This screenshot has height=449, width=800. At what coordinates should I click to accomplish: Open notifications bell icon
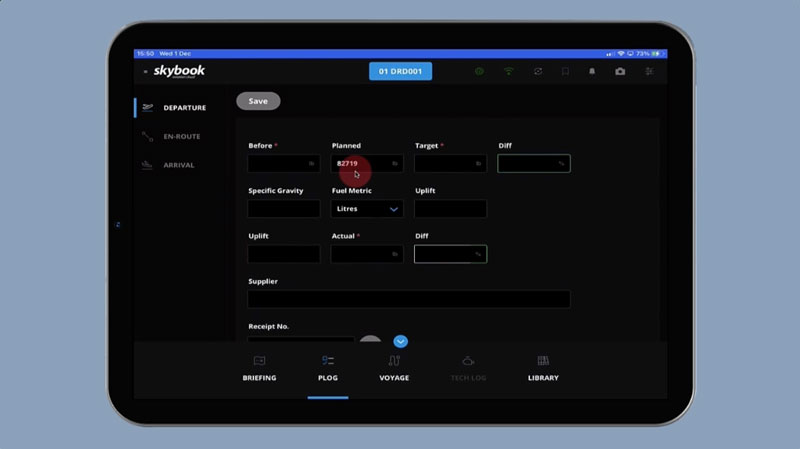[x=592, y=72]
